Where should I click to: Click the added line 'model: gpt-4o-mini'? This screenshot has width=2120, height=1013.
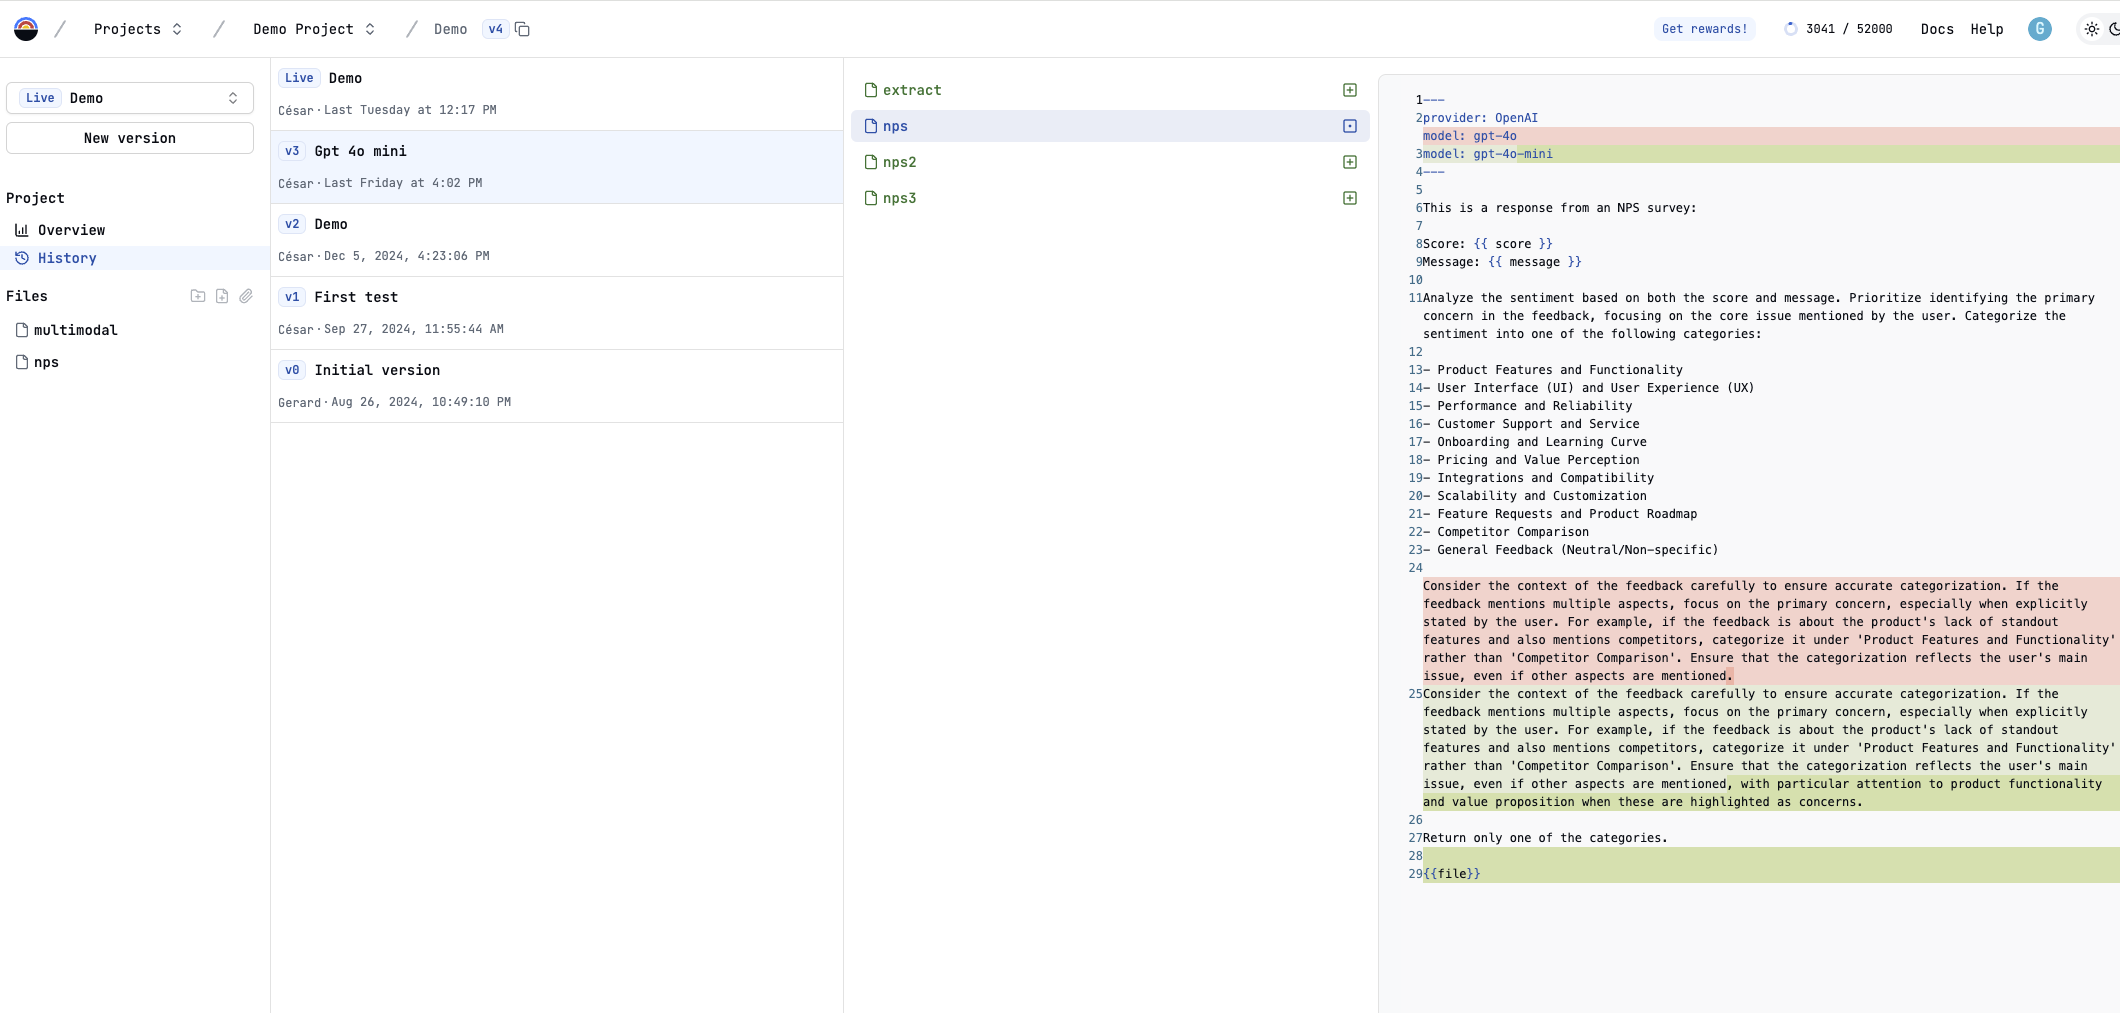point(1770,154)
